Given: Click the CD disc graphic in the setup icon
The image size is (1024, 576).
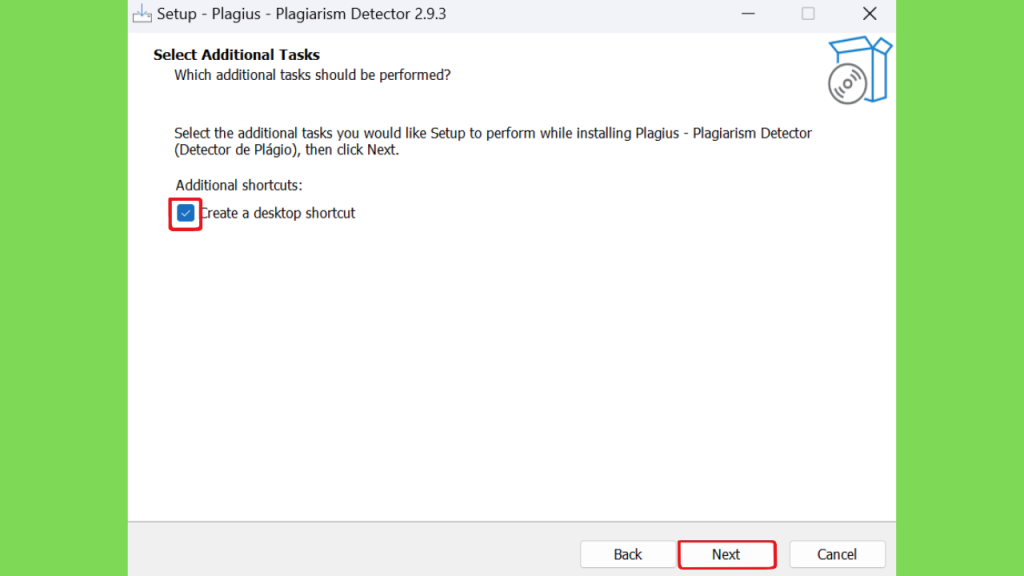Looking at the screenshot, I should (x=847, y=84).
